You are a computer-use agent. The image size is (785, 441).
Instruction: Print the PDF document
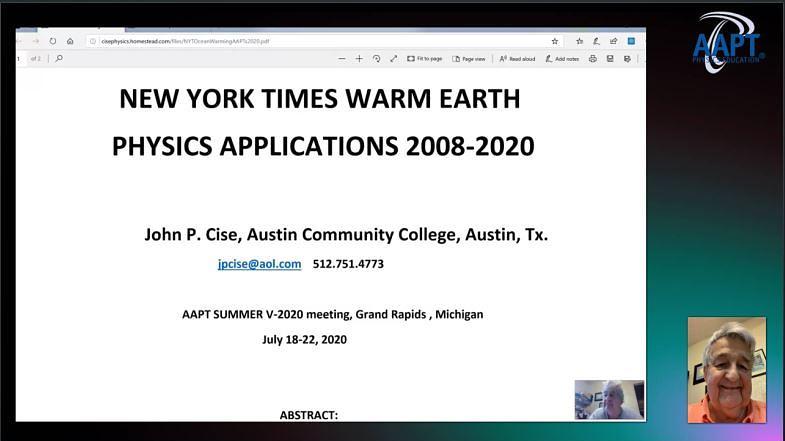(593, 59)
